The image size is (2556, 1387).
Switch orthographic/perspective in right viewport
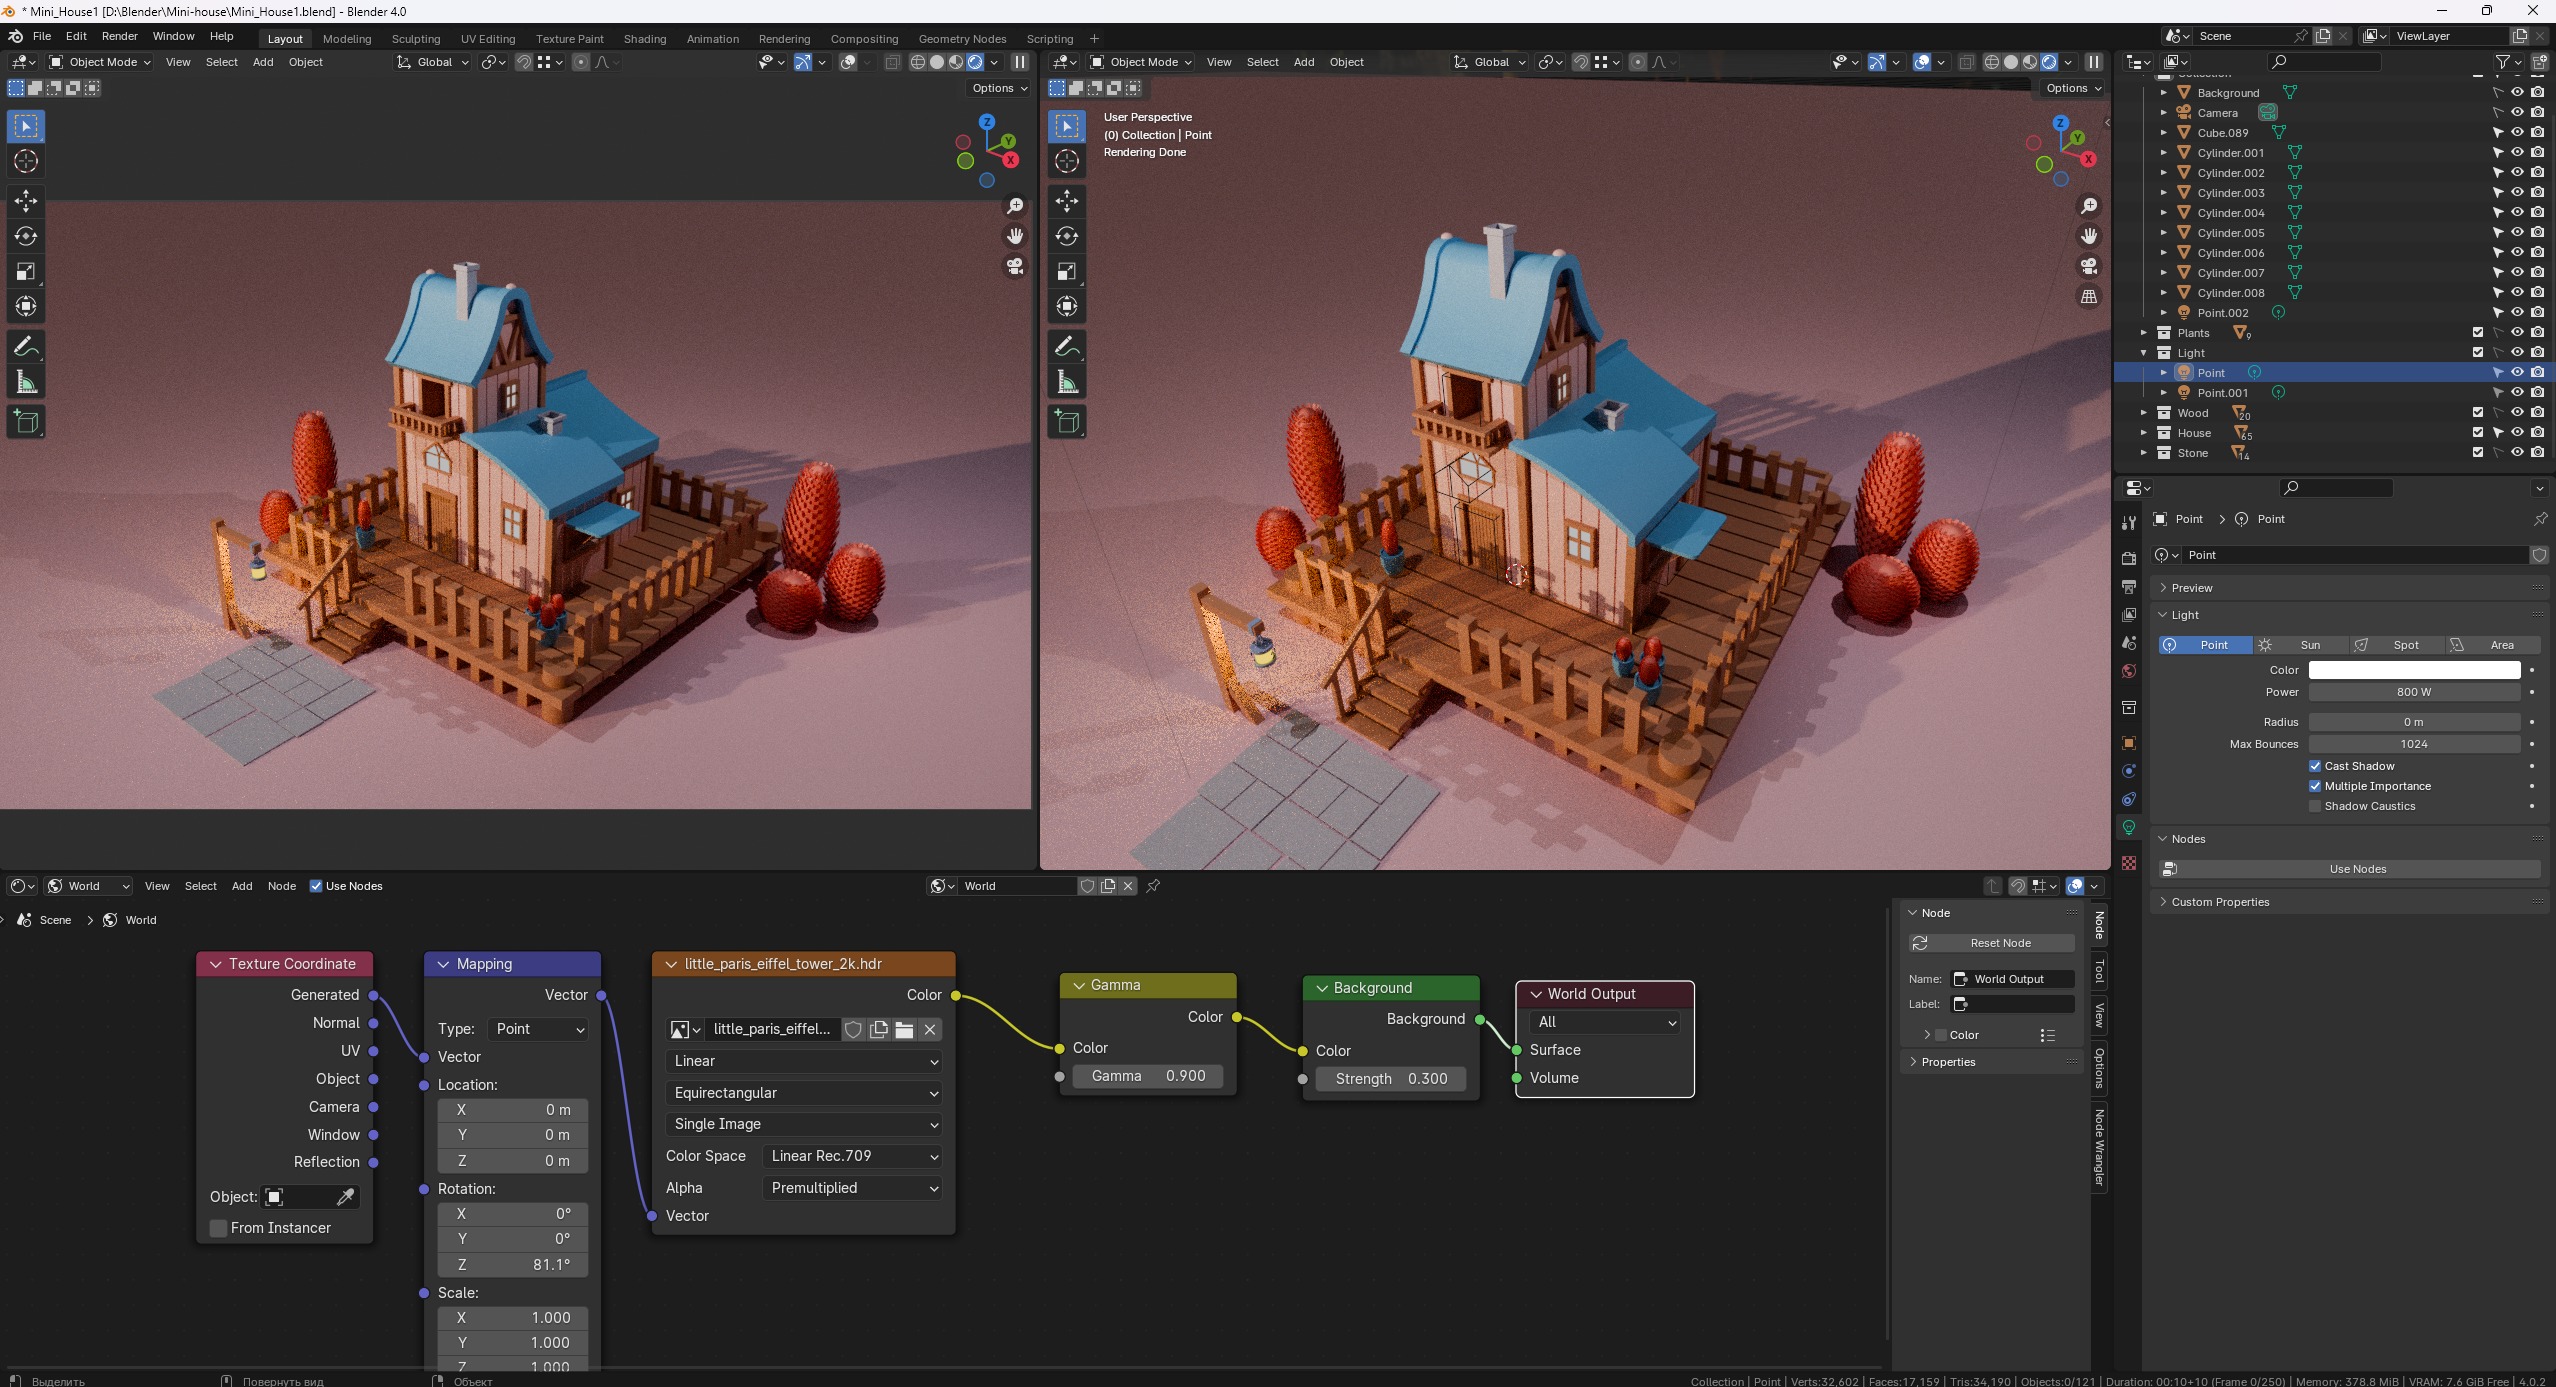click(x=2089, y=296)
